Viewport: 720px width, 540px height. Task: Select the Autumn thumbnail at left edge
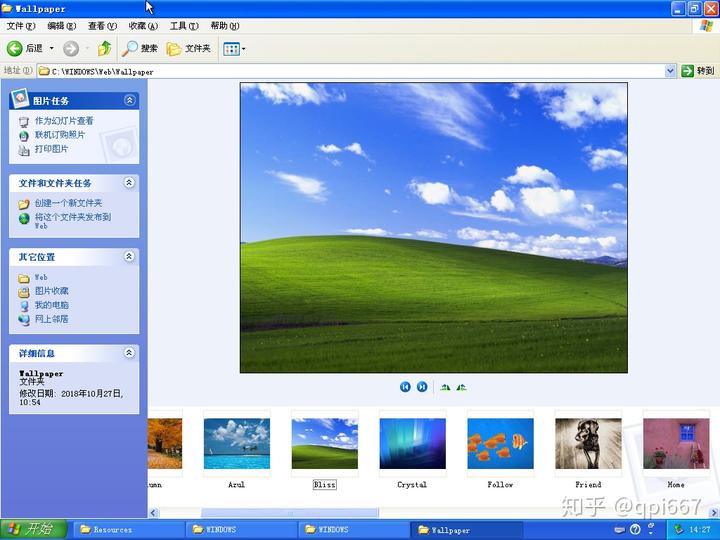click(165, 444)
